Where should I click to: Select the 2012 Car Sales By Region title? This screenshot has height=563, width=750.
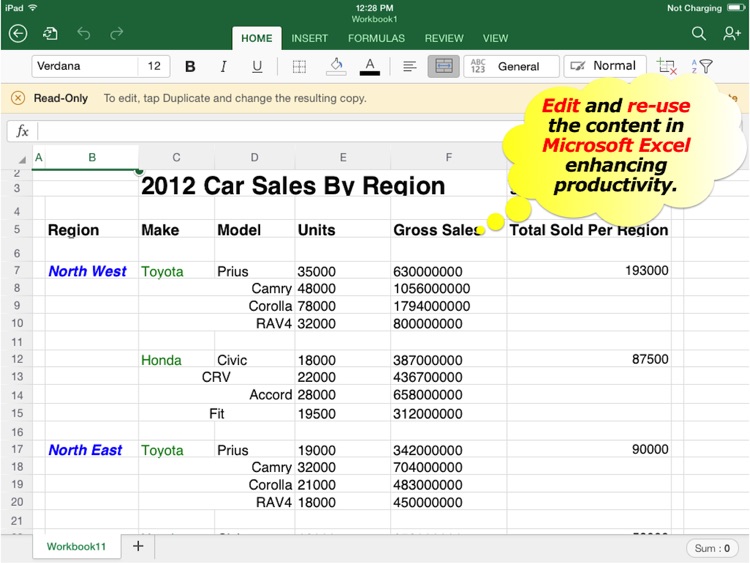(293, 186)
